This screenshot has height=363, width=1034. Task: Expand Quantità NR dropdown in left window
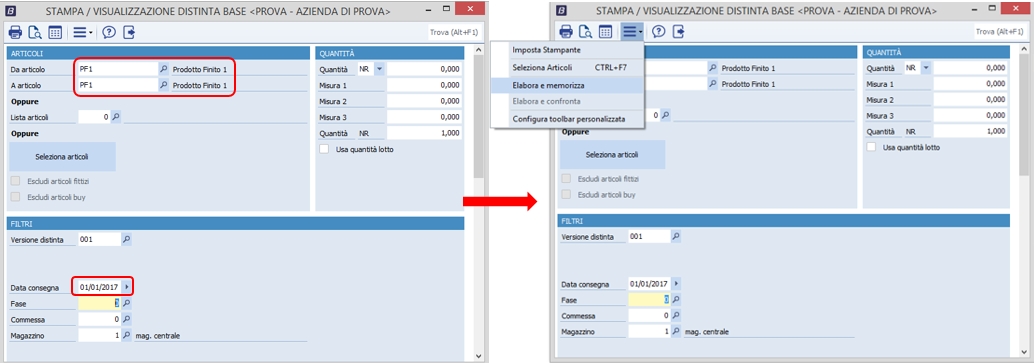pyautogui.click(x=379, y=69)
